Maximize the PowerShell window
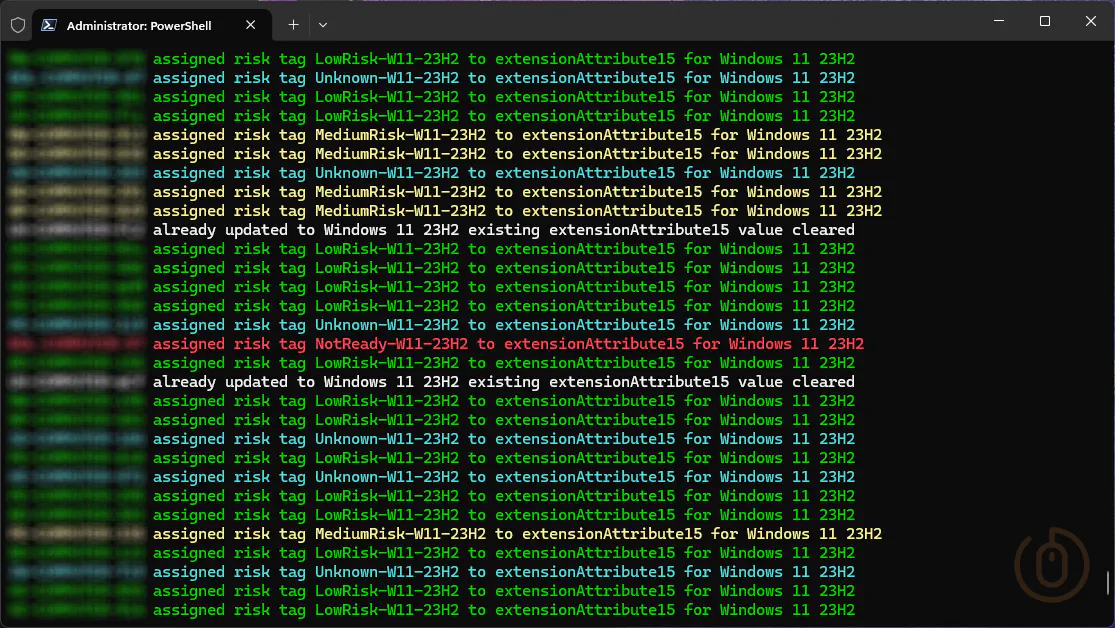The image size is (1115, 628). tap(1045, 21)
